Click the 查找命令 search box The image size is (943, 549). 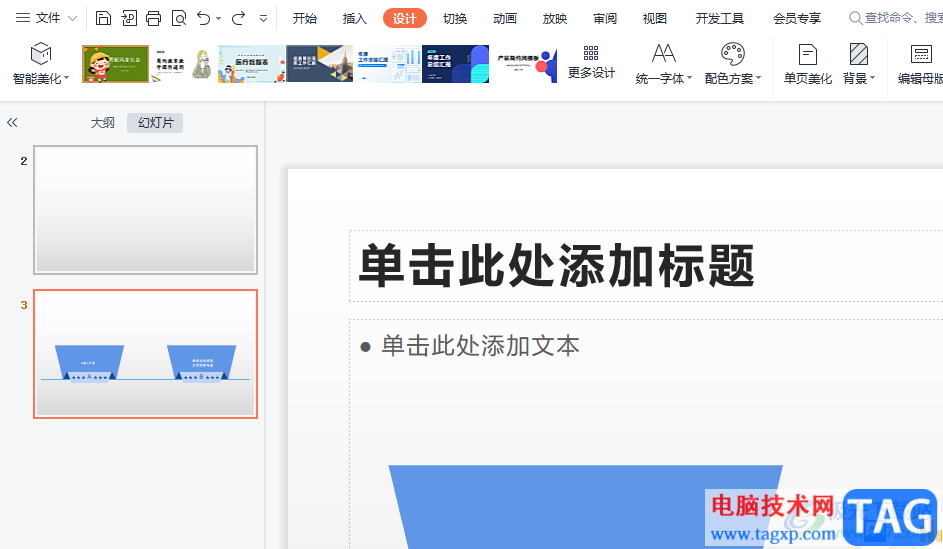click(x=895, y=19)
